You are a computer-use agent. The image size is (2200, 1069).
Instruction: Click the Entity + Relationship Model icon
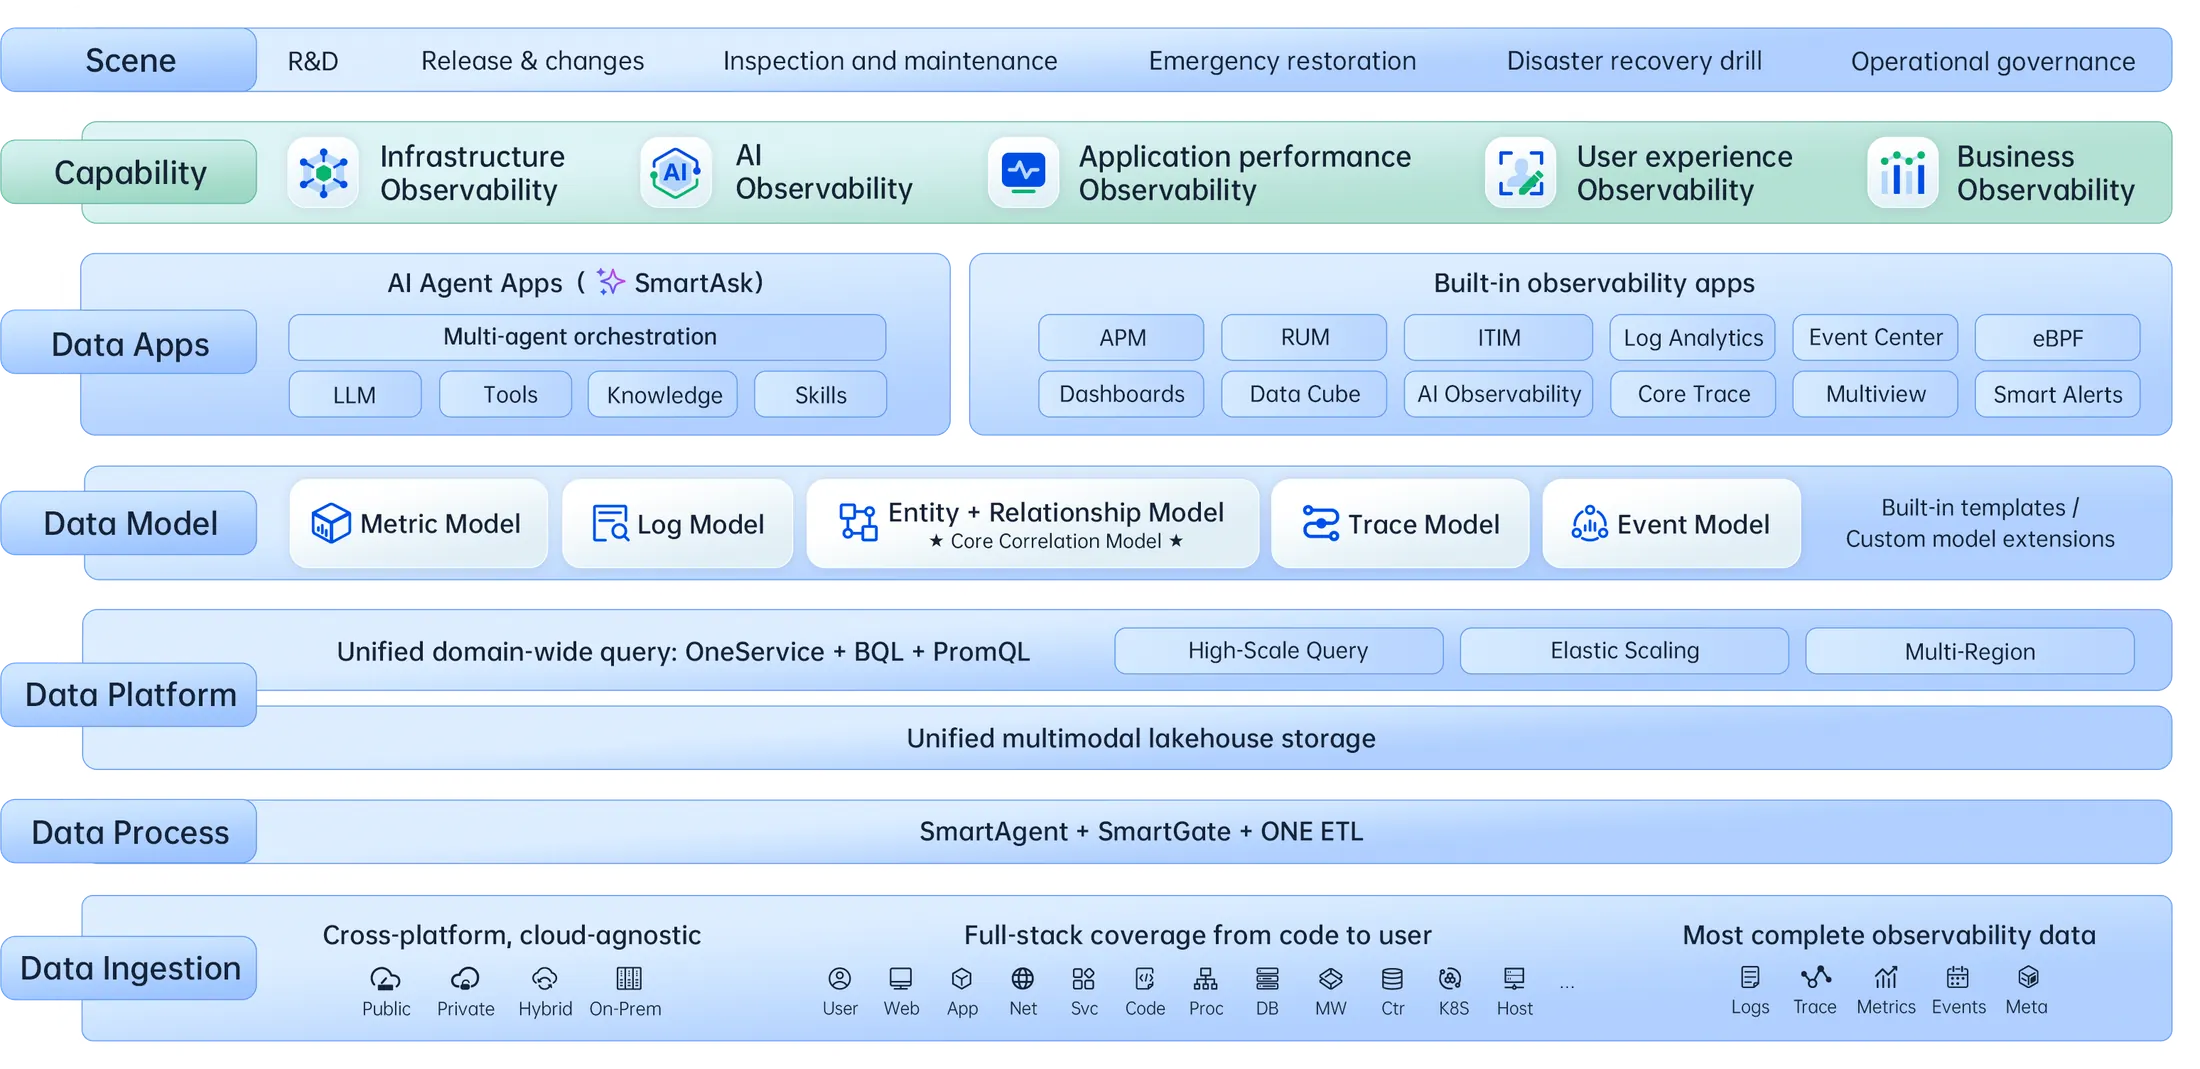858,522
